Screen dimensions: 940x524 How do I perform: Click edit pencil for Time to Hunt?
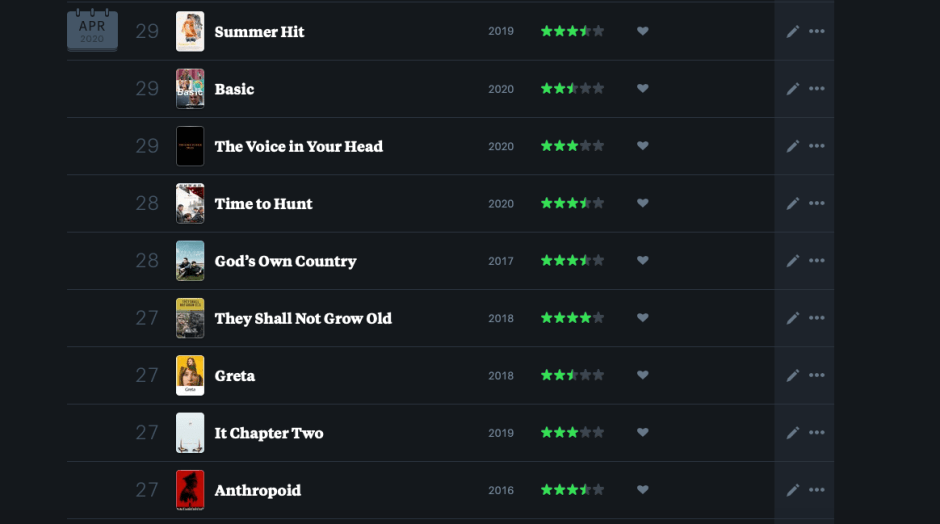pos(792,204)
